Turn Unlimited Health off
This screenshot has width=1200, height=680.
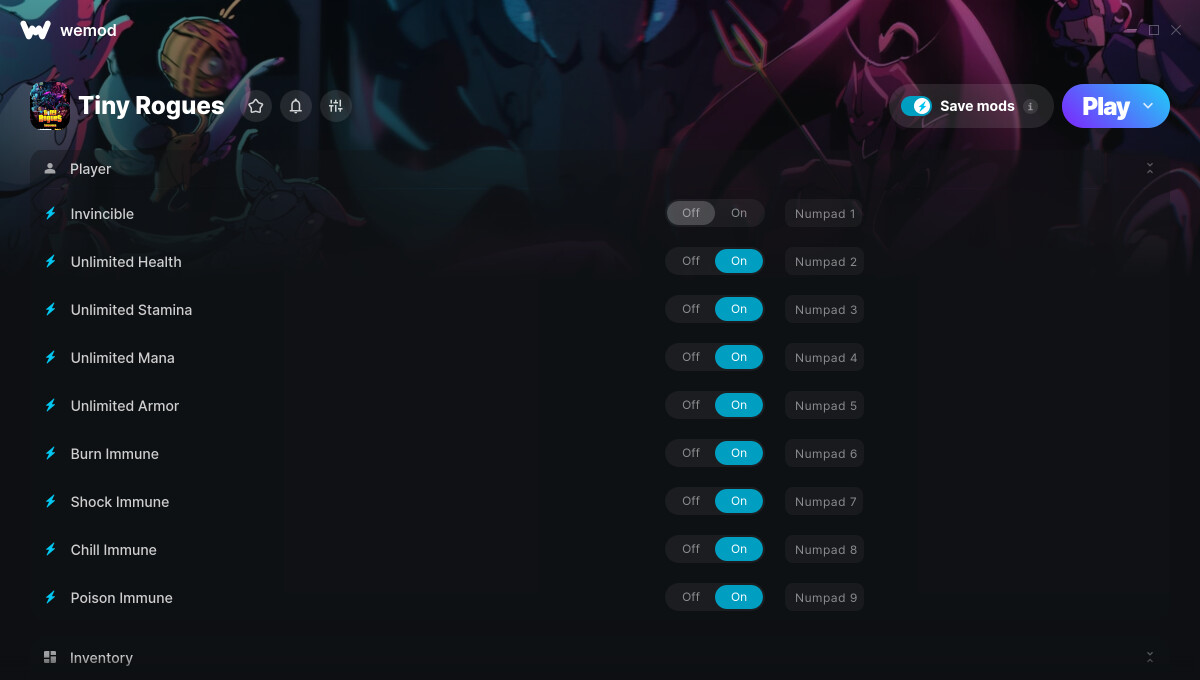coord(691,261)
